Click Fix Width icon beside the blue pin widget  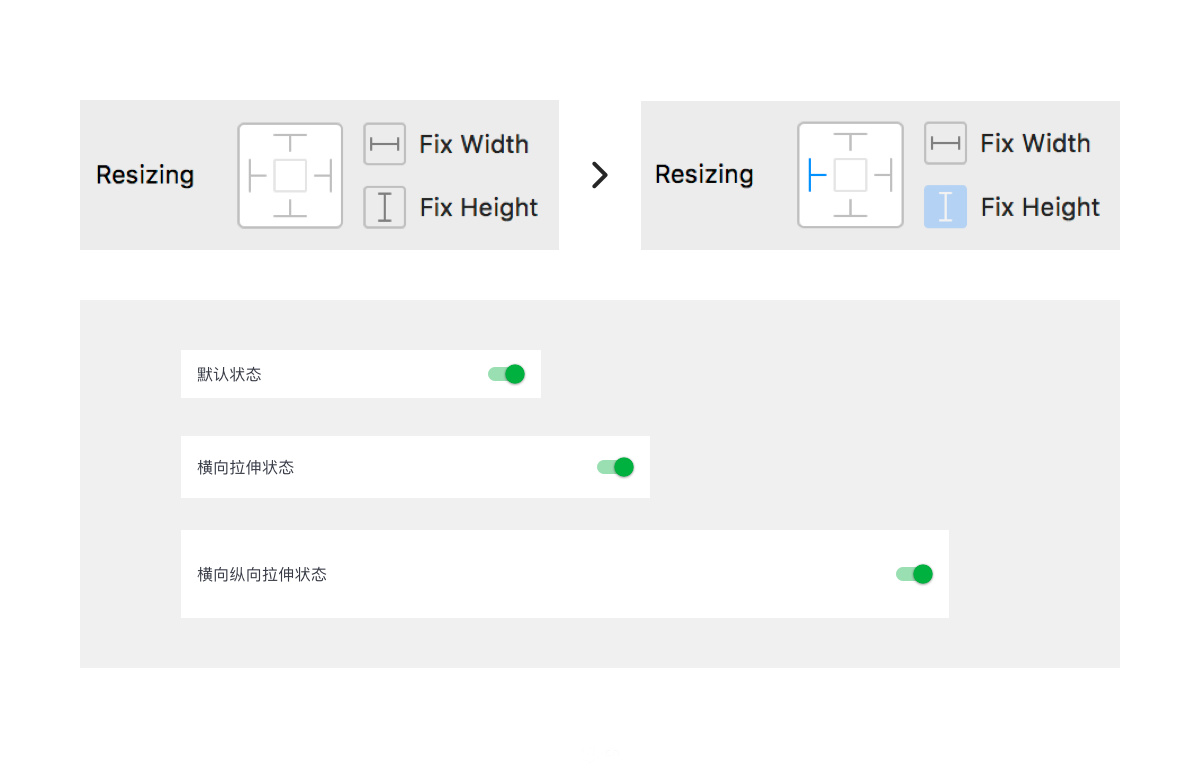945,143
